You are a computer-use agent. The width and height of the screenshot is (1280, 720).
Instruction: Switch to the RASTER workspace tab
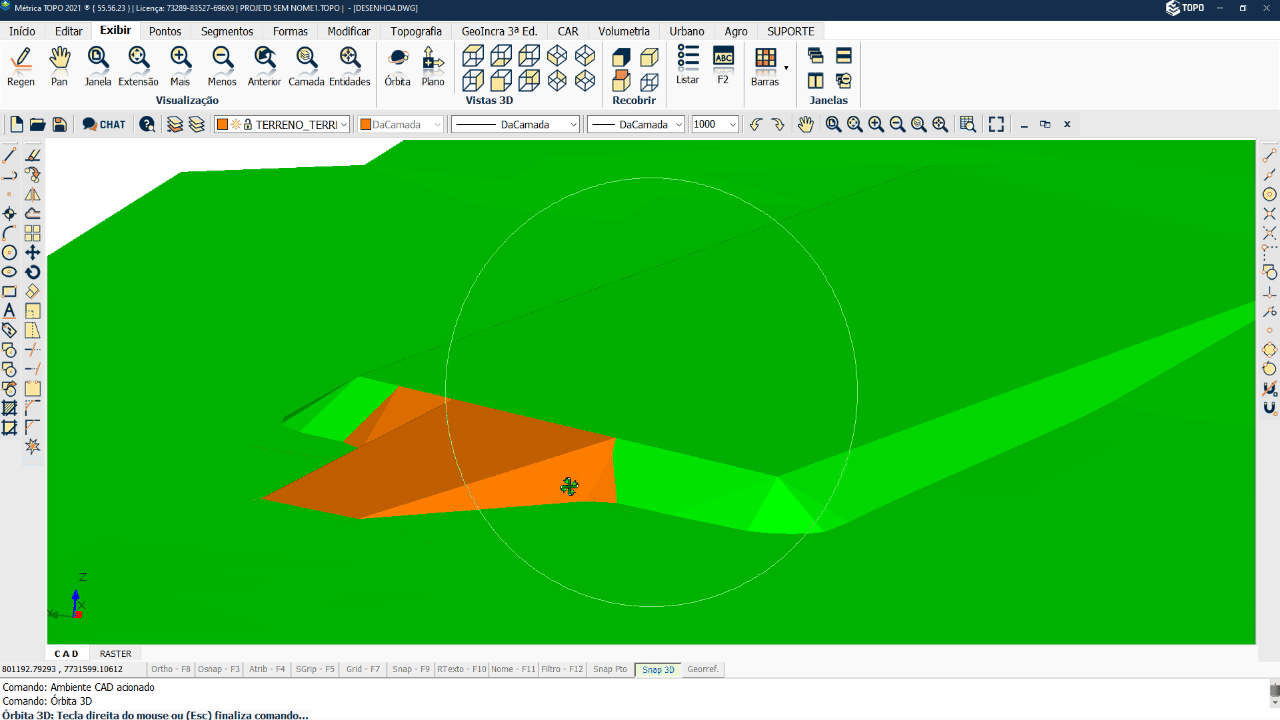(115, 654)
